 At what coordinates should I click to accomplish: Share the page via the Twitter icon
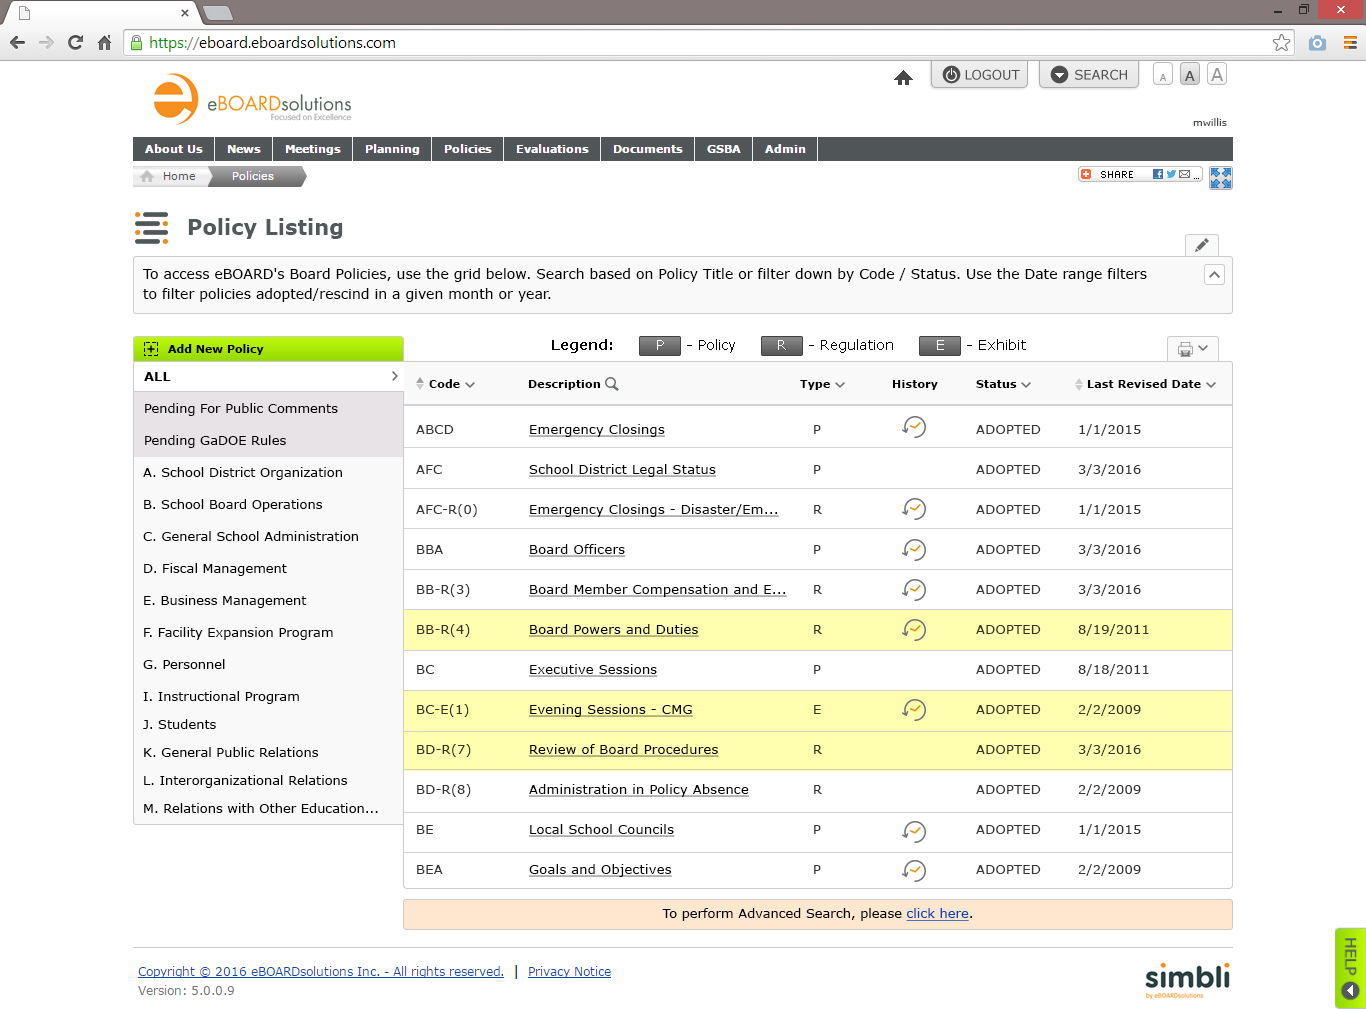[x=1169, y=173]
